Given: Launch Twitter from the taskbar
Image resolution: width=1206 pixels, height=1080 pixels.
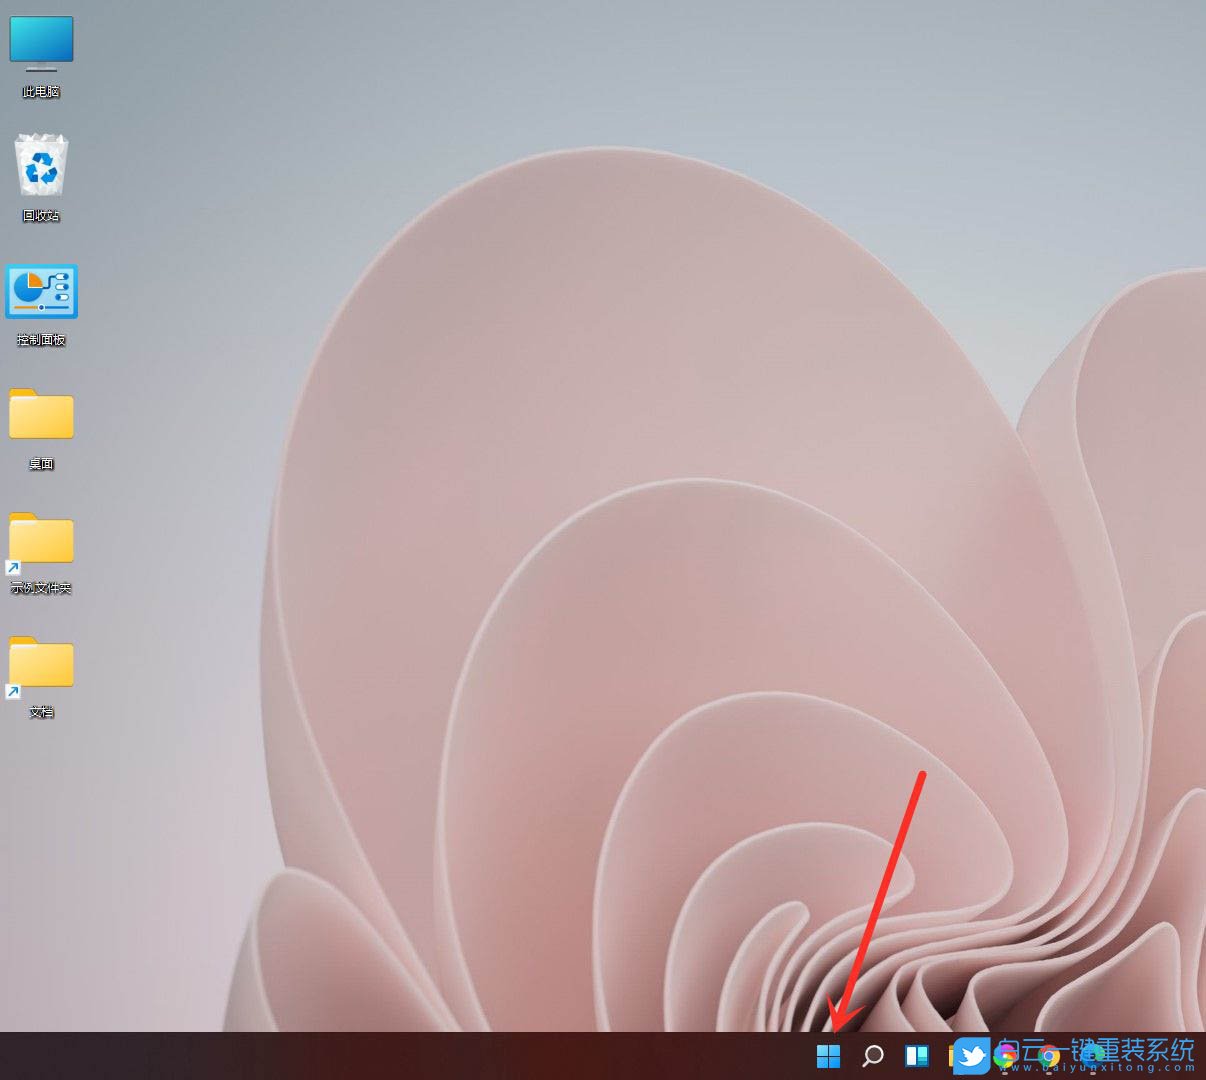Looking at the screenshot, I should coord(972,1055).
